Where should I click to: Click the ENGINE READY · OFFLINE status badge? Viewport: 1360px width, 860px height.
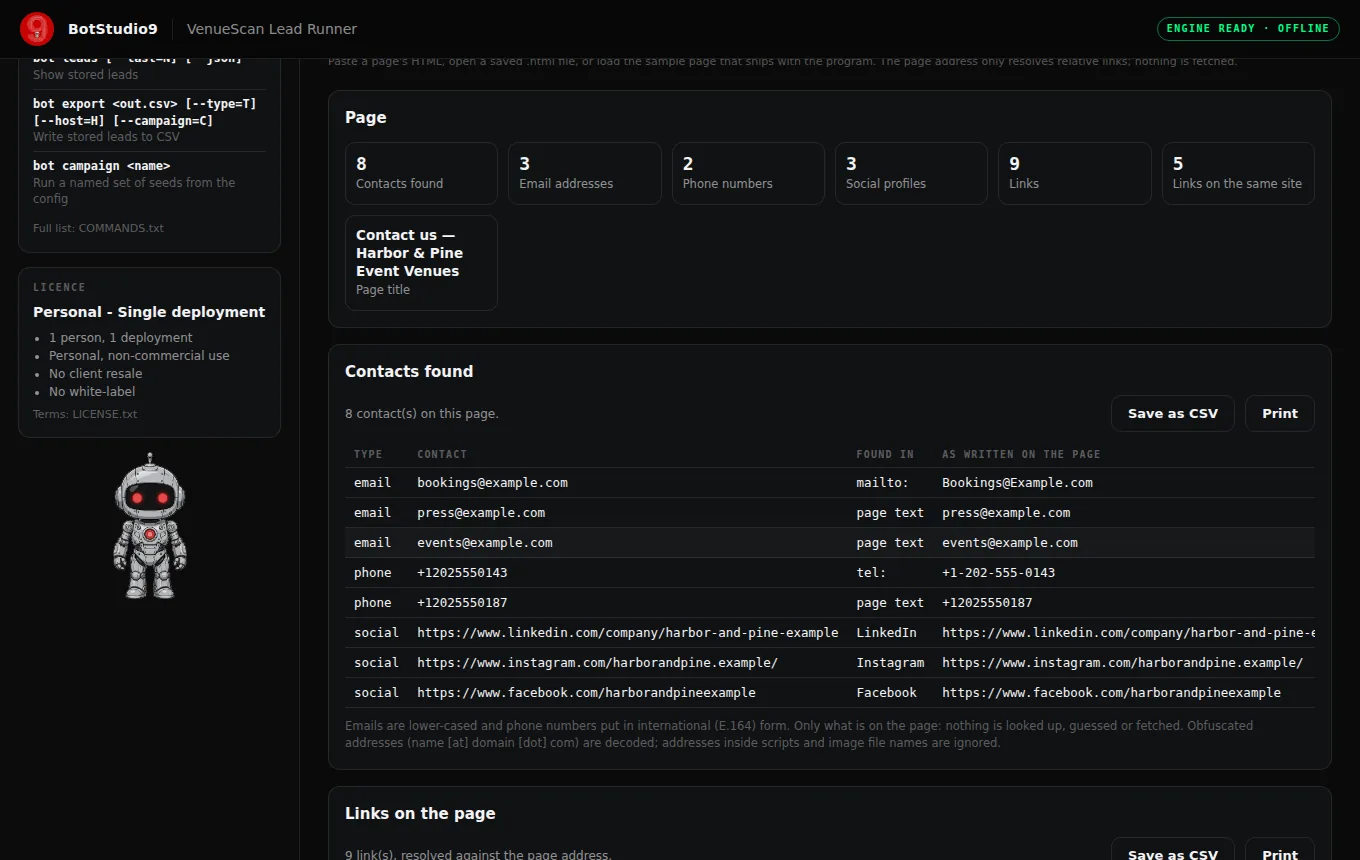tap(1248, 28)
